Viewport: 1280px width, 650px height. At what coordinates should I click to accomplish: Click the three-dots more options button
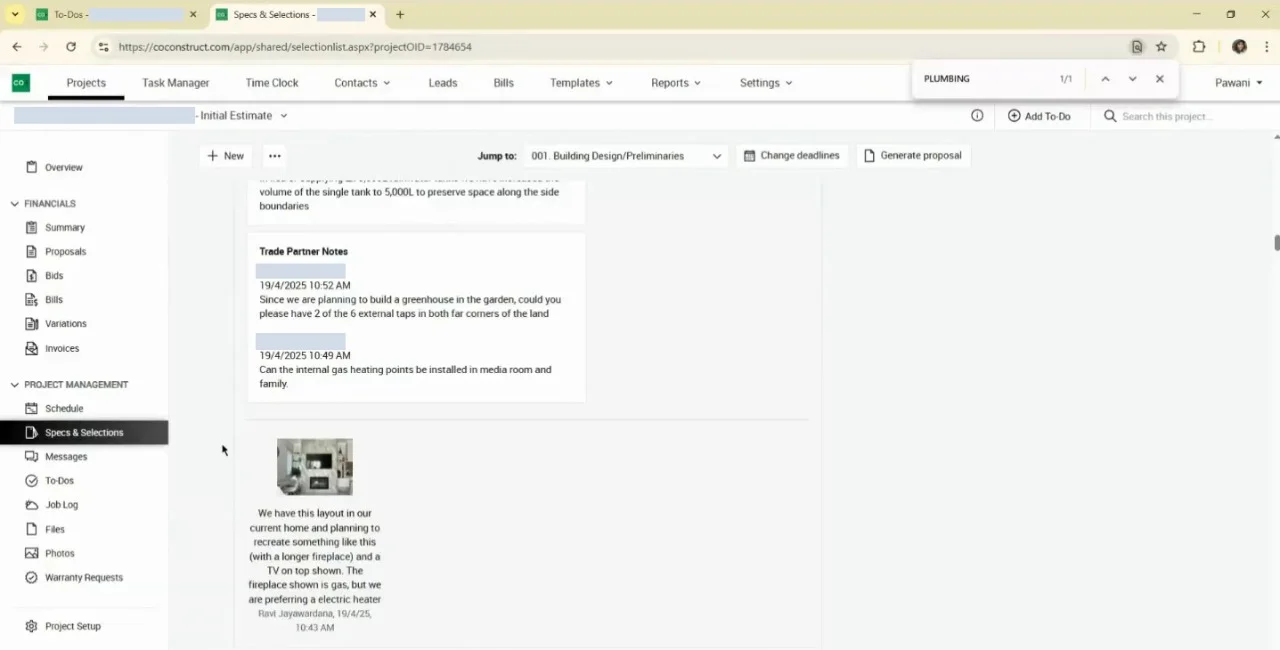[275, 156]
